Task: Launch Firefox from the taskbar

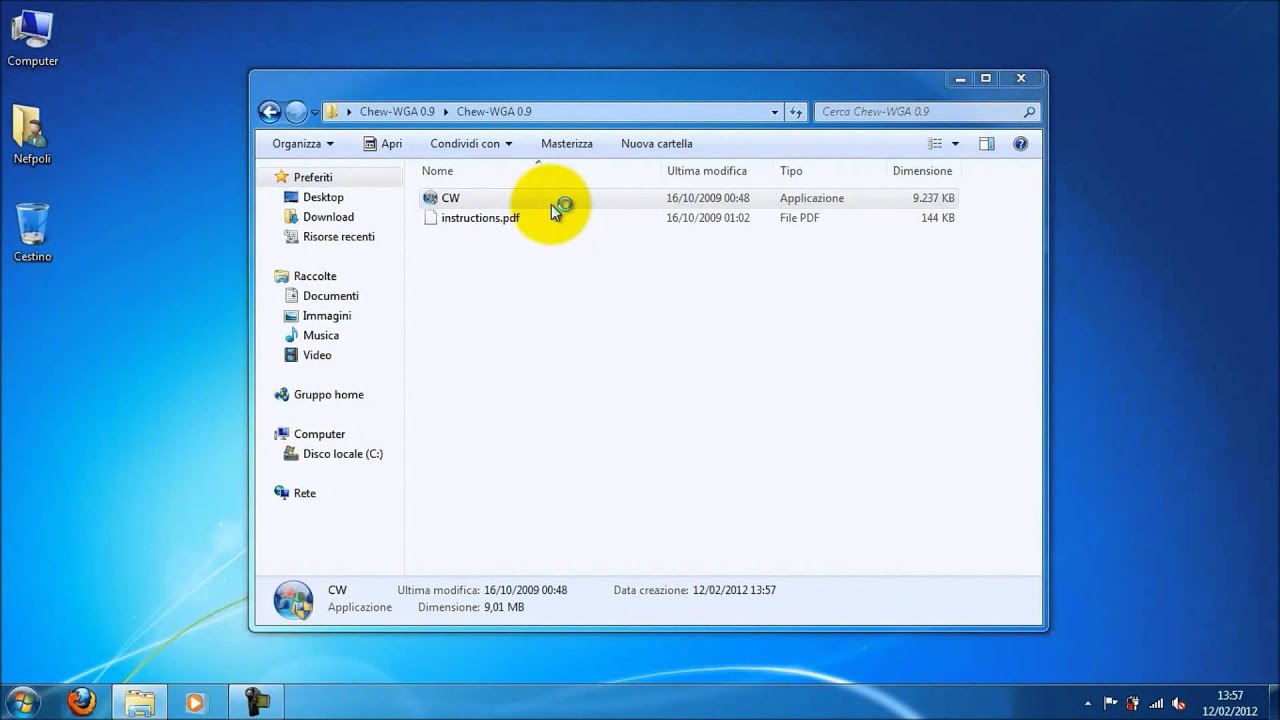Action: pyautogui.click(x=81, y=702)
